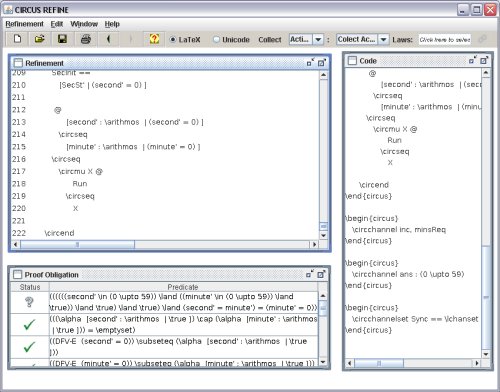Click line 218 'Run' in Refinement
The image size is (500, 392).
[x=80, y=184]
